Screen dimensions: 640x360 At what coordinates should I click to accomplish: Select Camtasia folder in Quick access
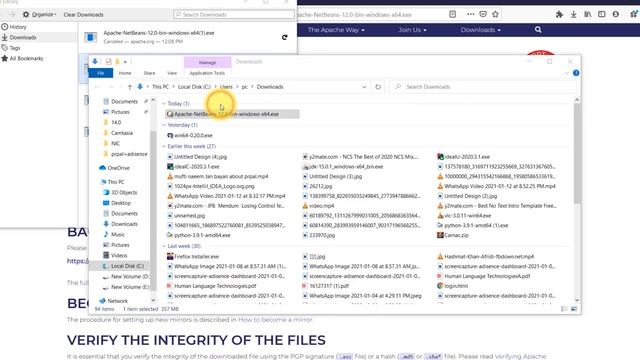click(118, 133)
